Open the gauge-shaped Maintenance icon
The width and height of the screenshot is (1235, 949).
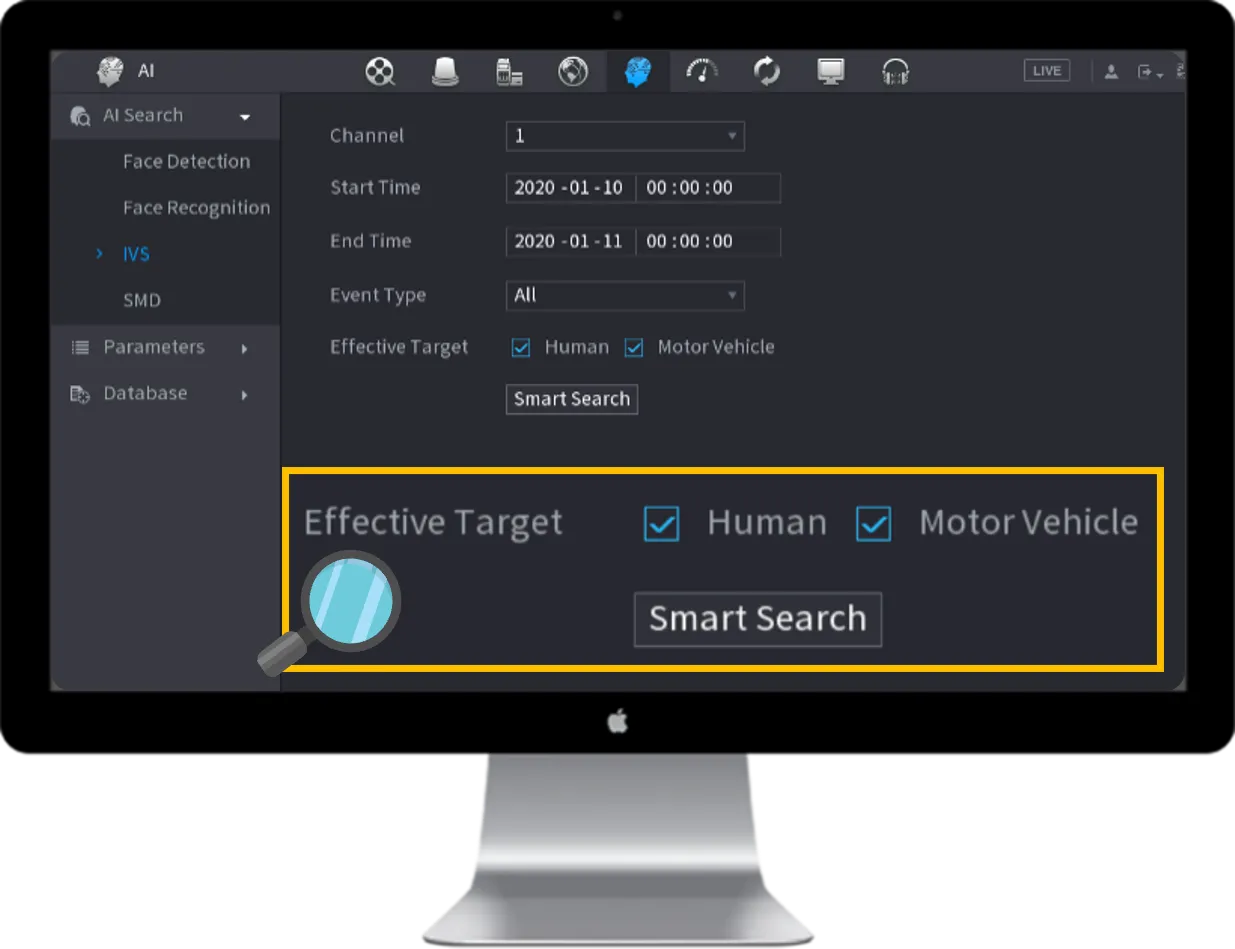(702, 72)
